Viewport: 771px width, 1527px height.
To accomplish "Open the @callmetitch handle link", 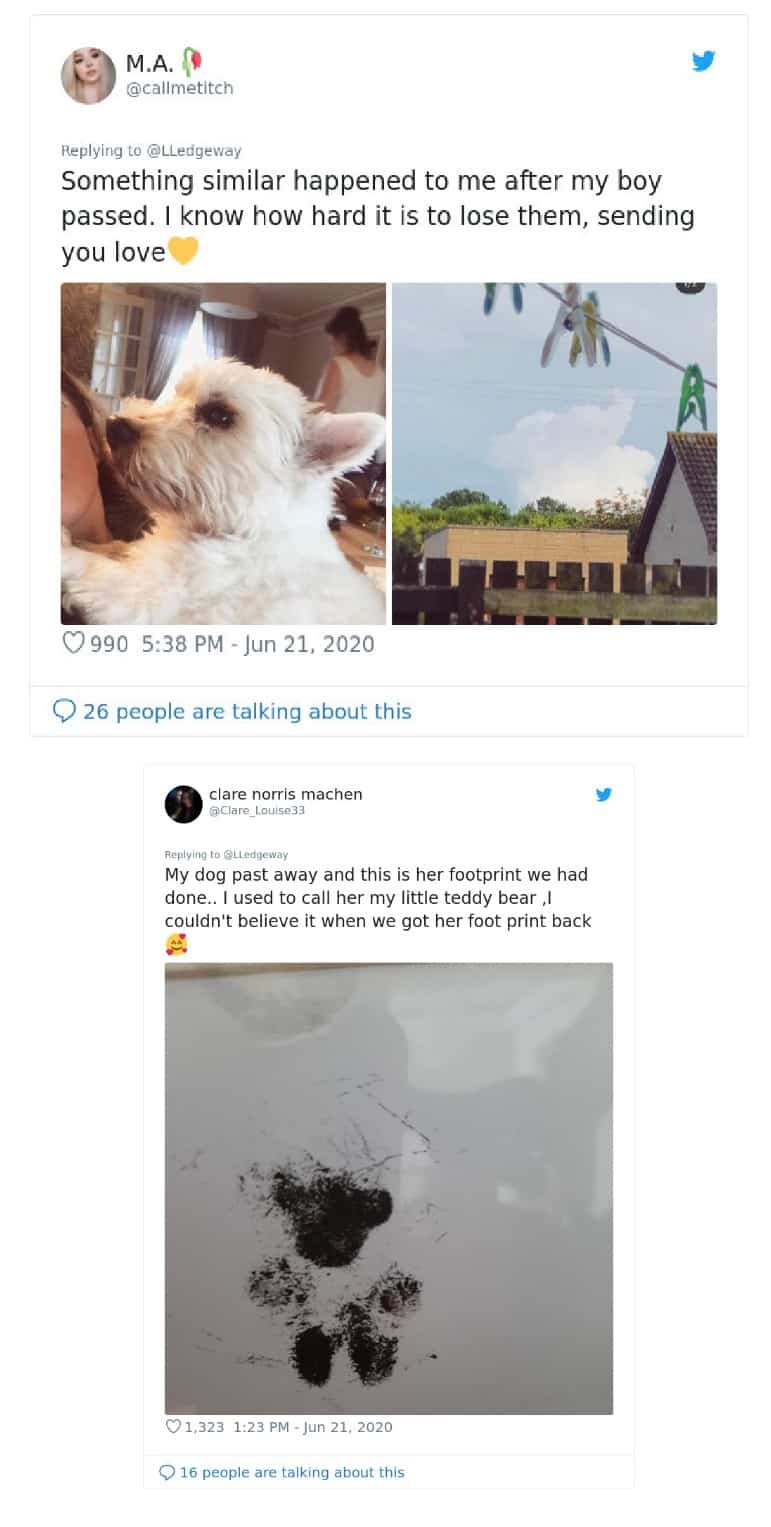I will [179, 88].
